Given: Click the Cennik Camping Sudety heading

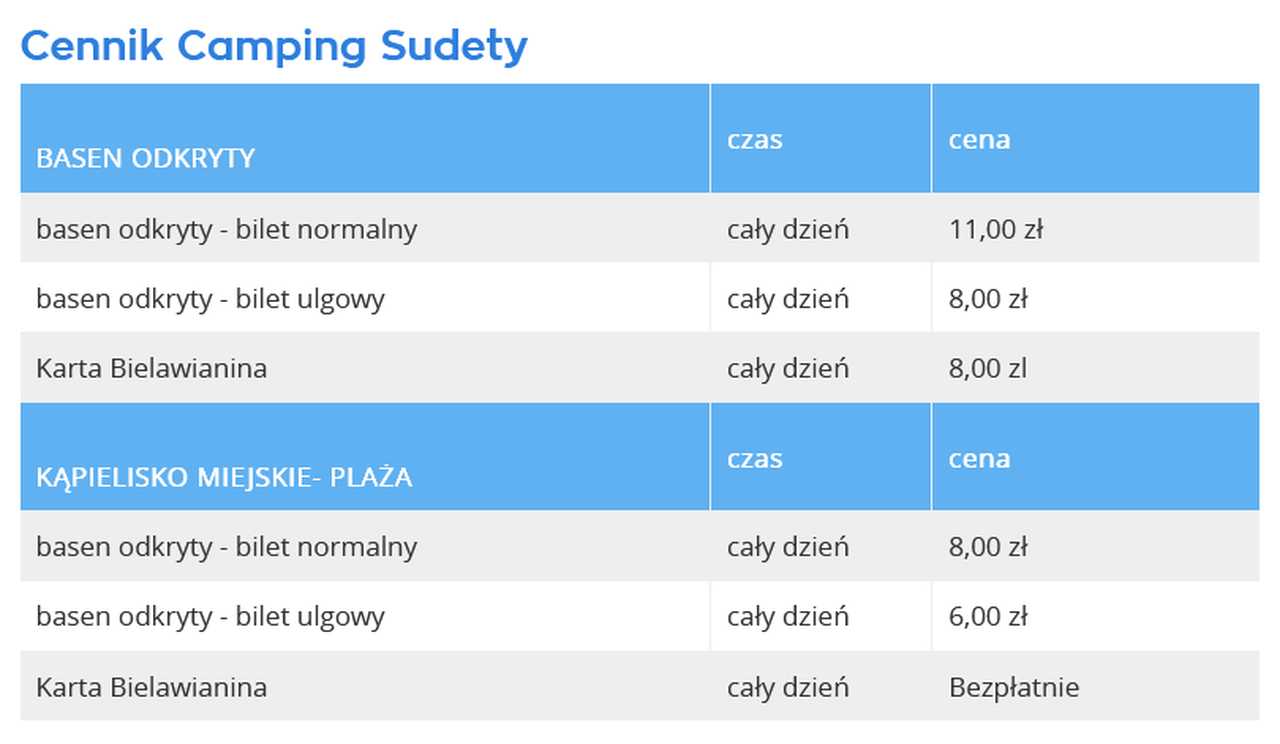Looking at the screenshot, I should tap(274, 46).
